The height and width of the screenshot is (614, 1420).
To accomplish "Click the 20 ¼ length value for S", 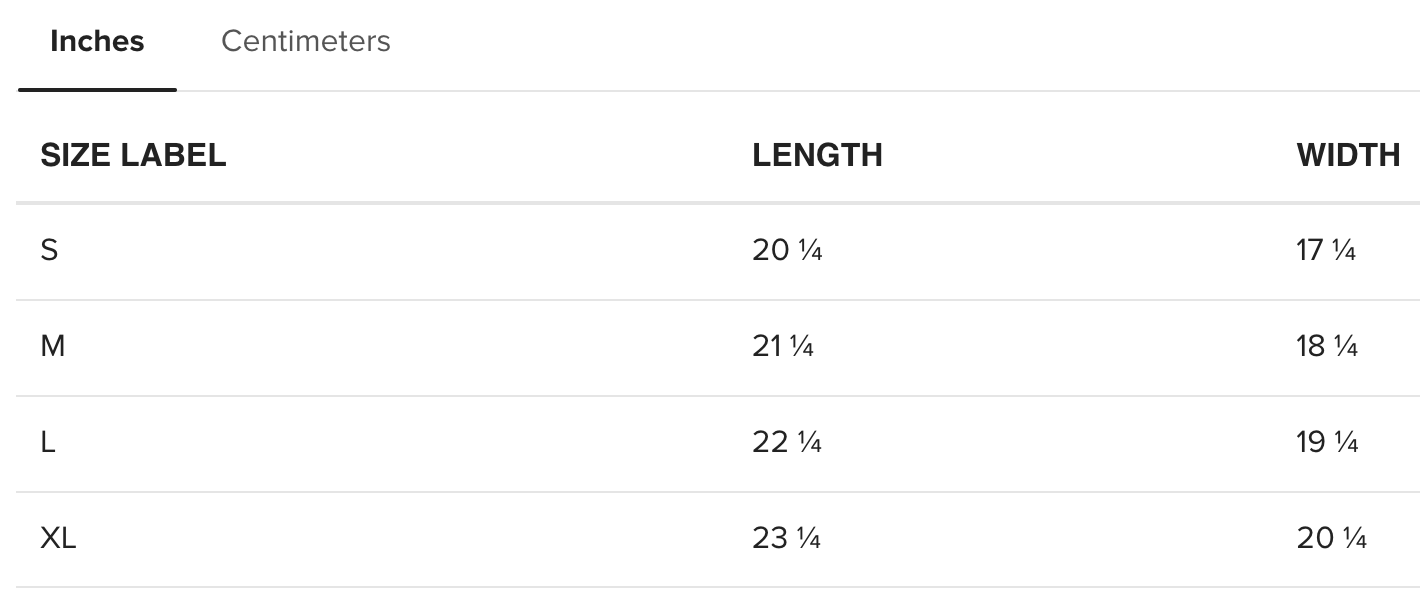I will coord(787,250).
